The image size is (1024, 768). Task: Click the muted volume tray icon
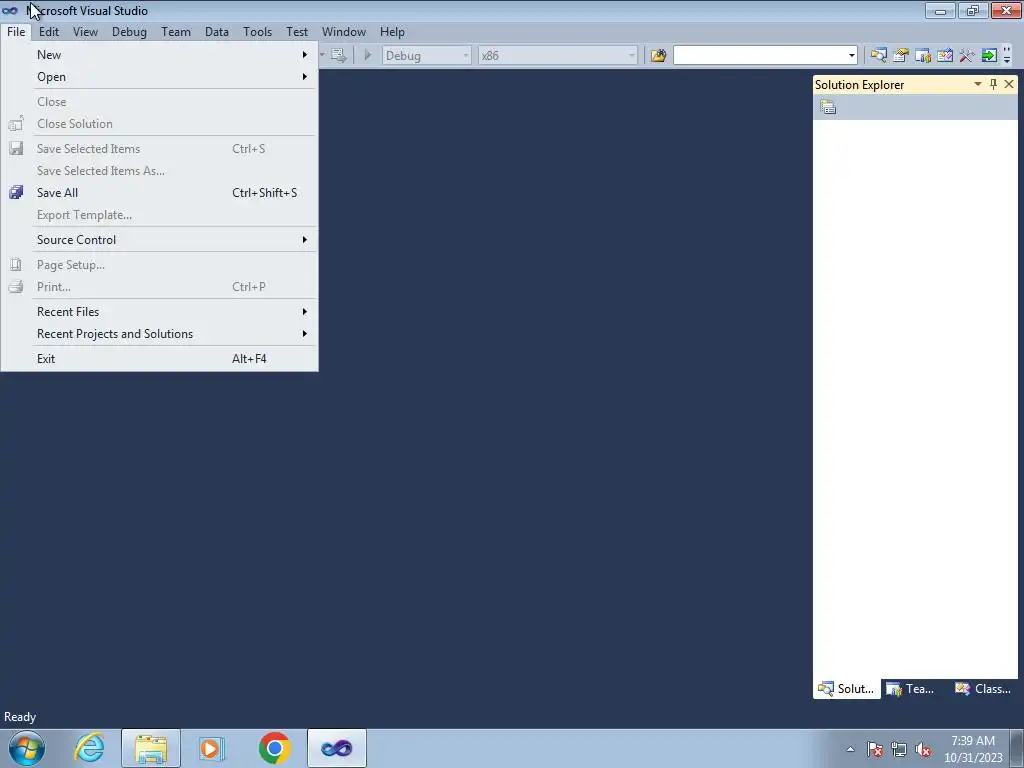(x=923, y=749)
